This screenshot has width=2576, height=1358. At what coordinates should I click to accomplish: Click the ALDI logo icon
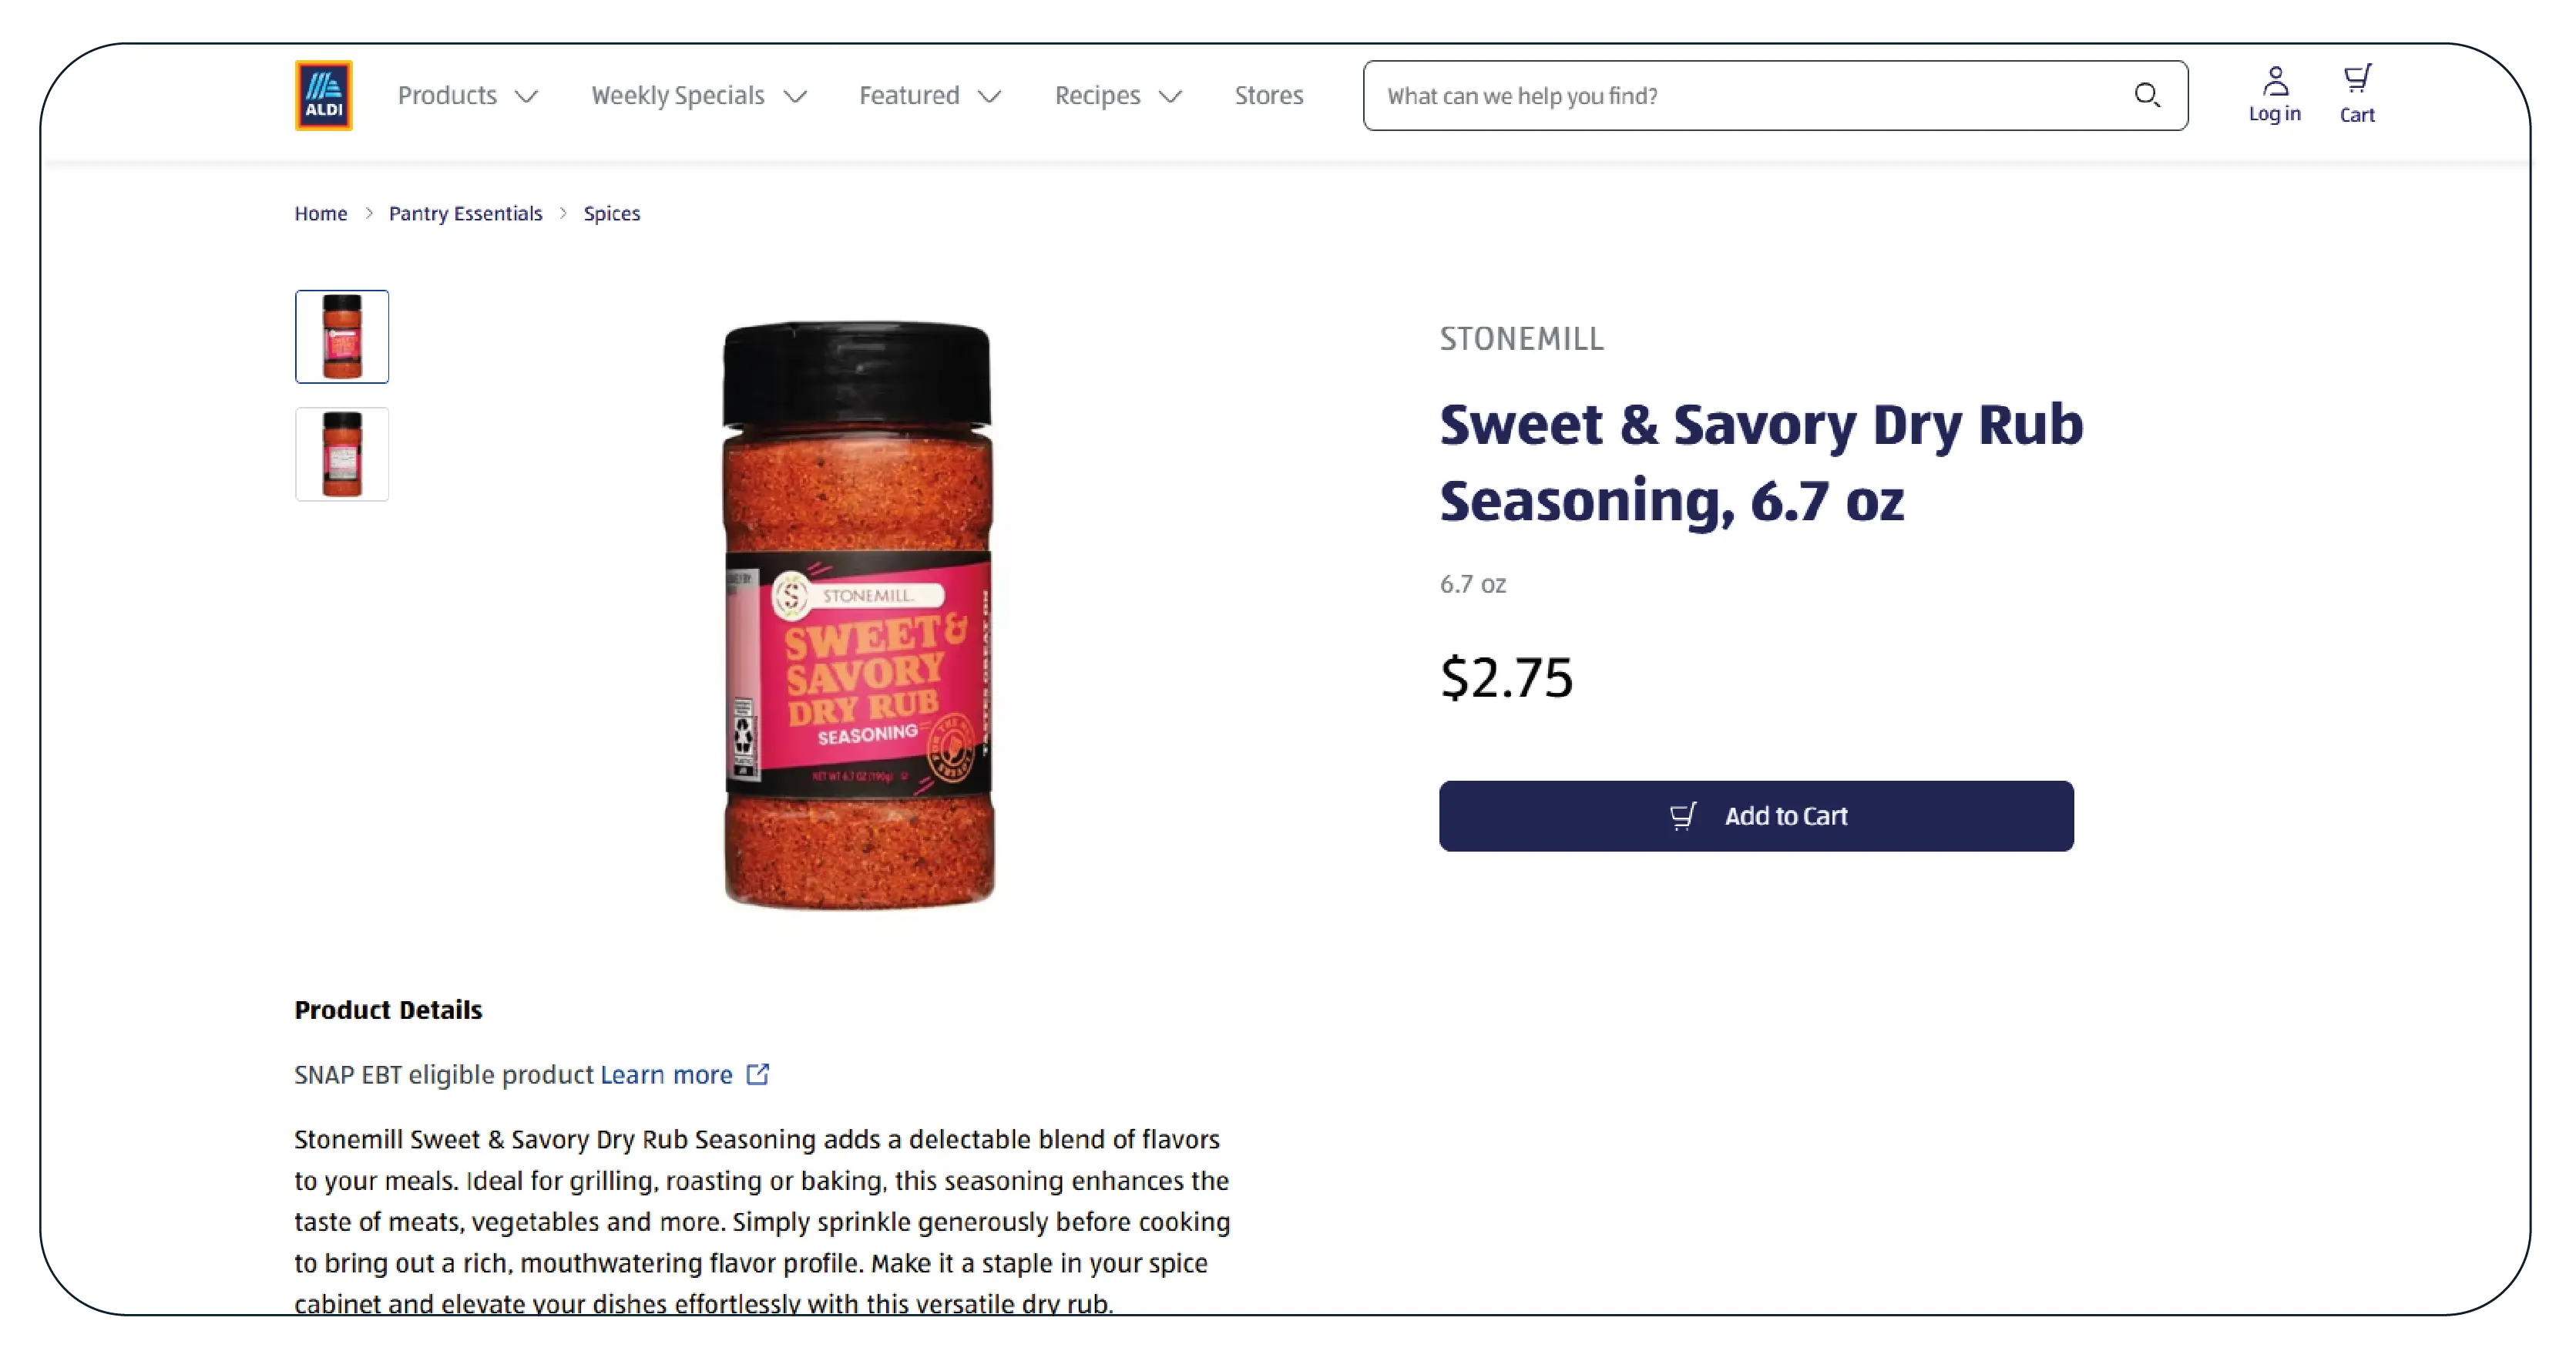pyautogui.click(x=323, y=96)
